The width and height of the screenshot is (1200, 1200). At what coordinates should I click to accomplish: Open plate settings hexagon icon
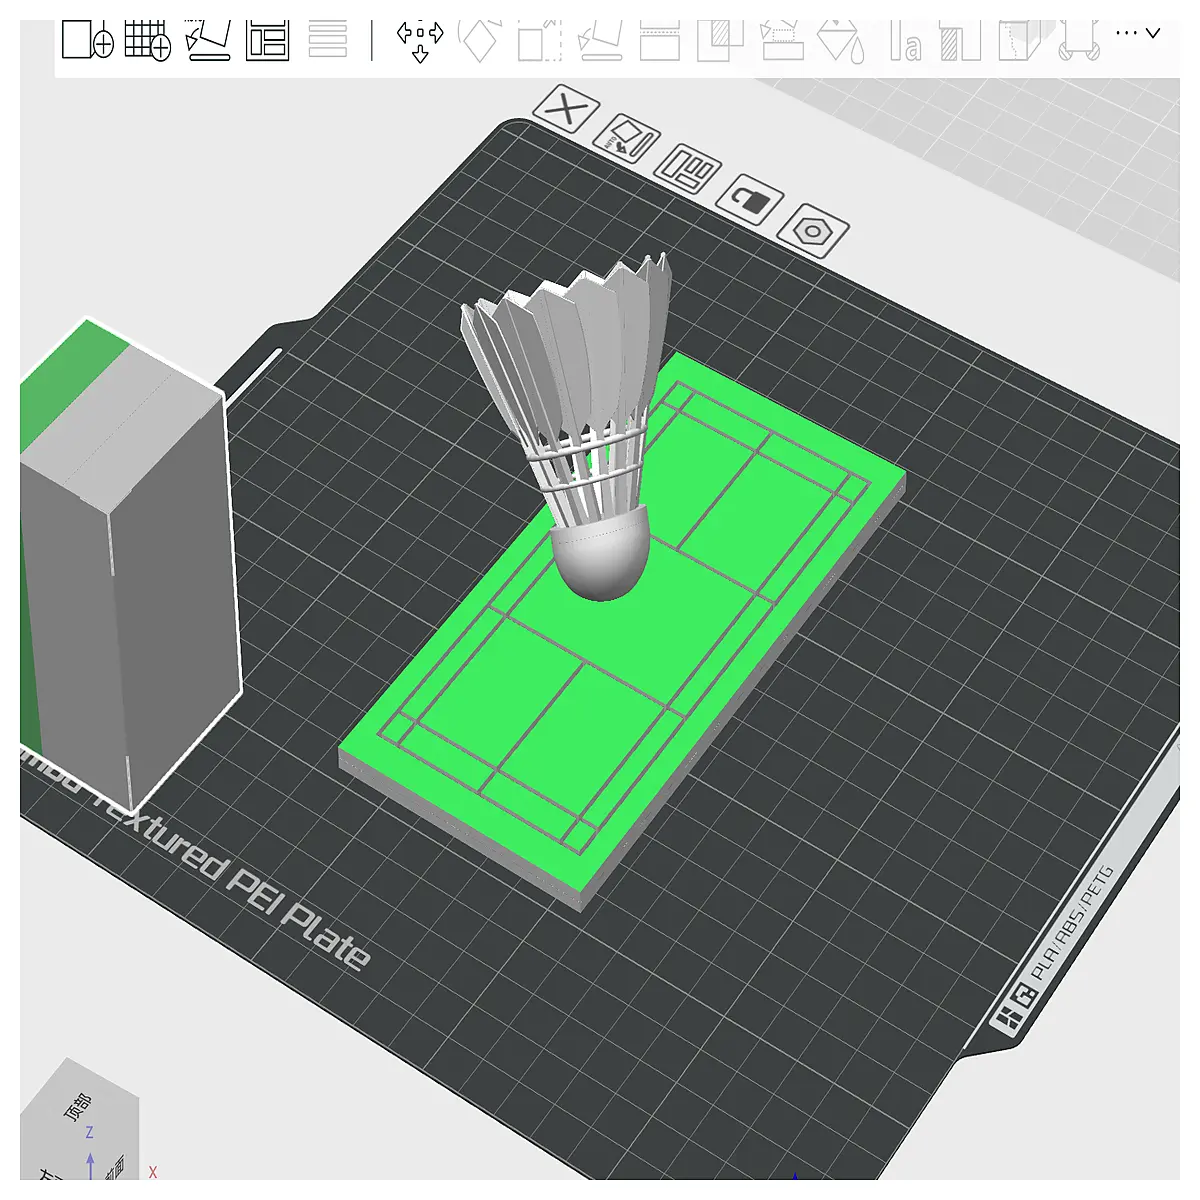[813, 232]
